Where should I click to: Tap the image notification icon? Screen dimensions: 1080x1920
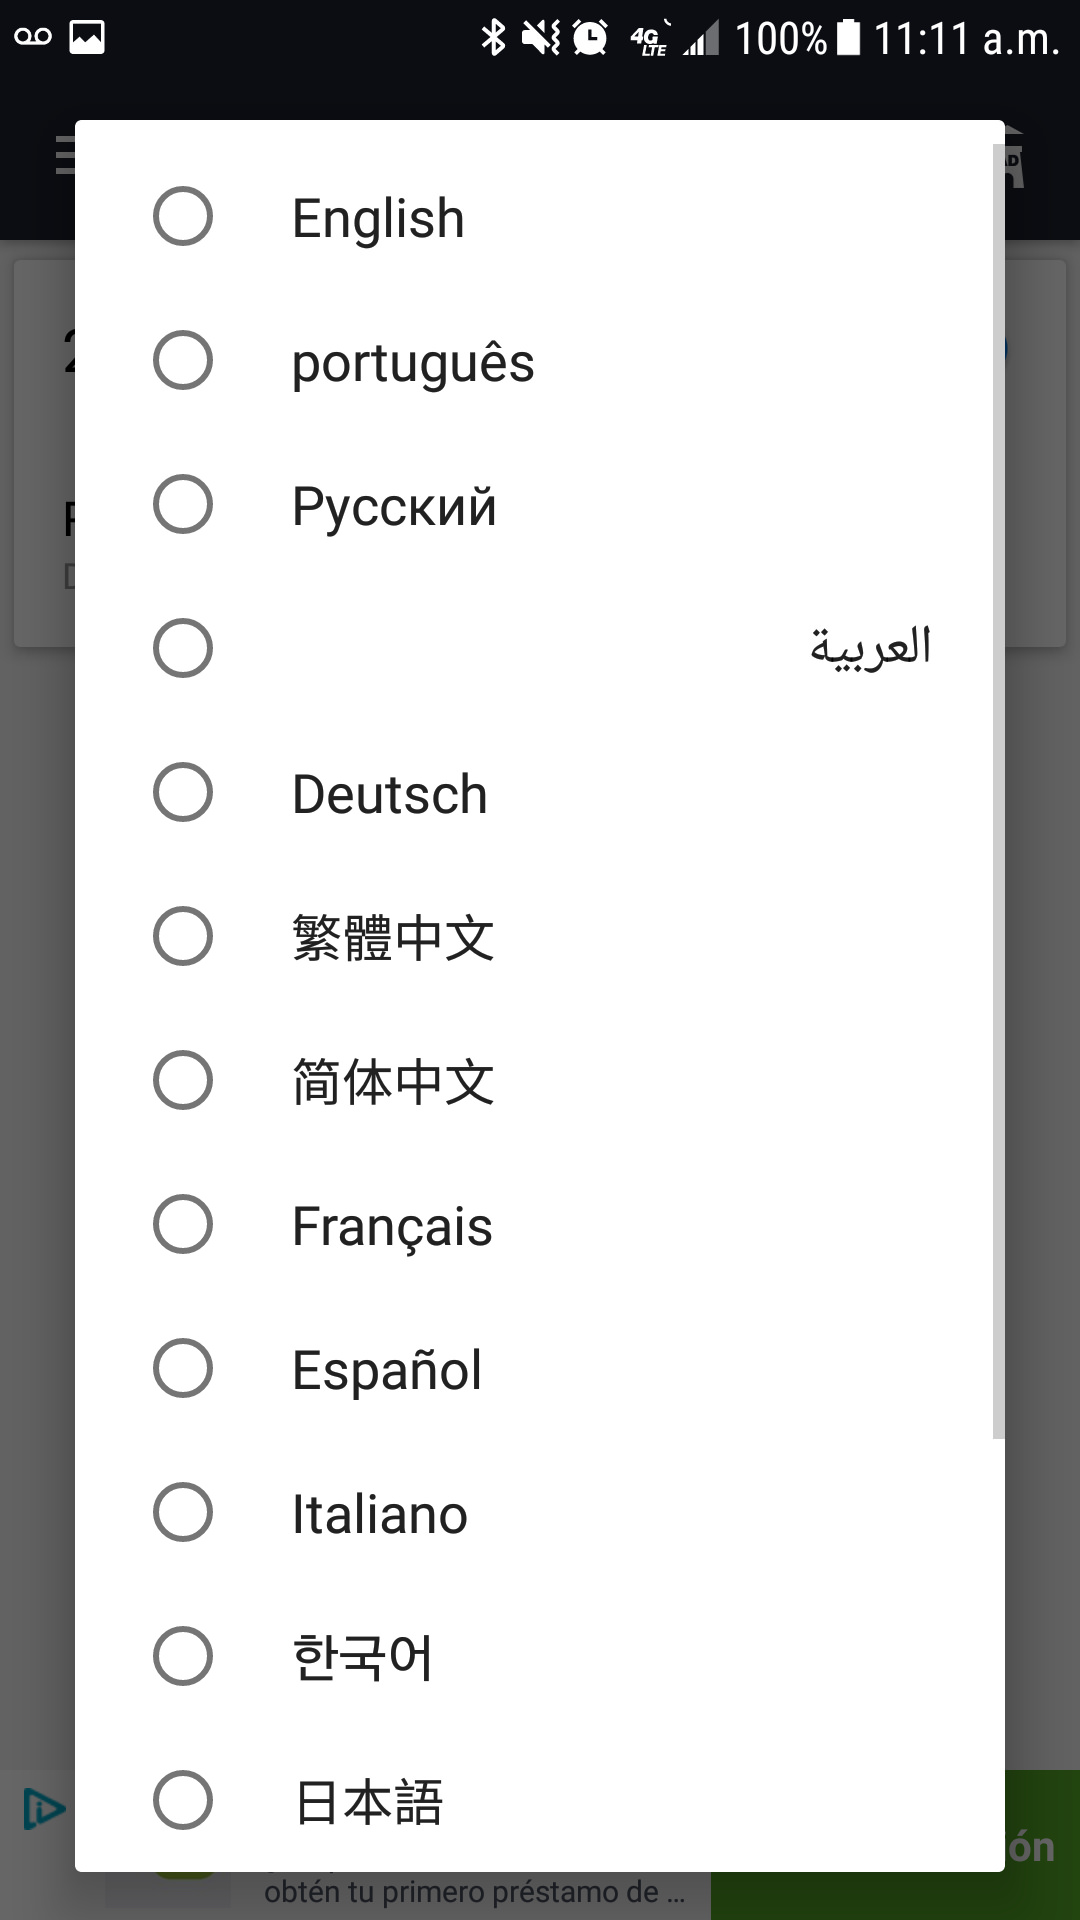point(87,38)
